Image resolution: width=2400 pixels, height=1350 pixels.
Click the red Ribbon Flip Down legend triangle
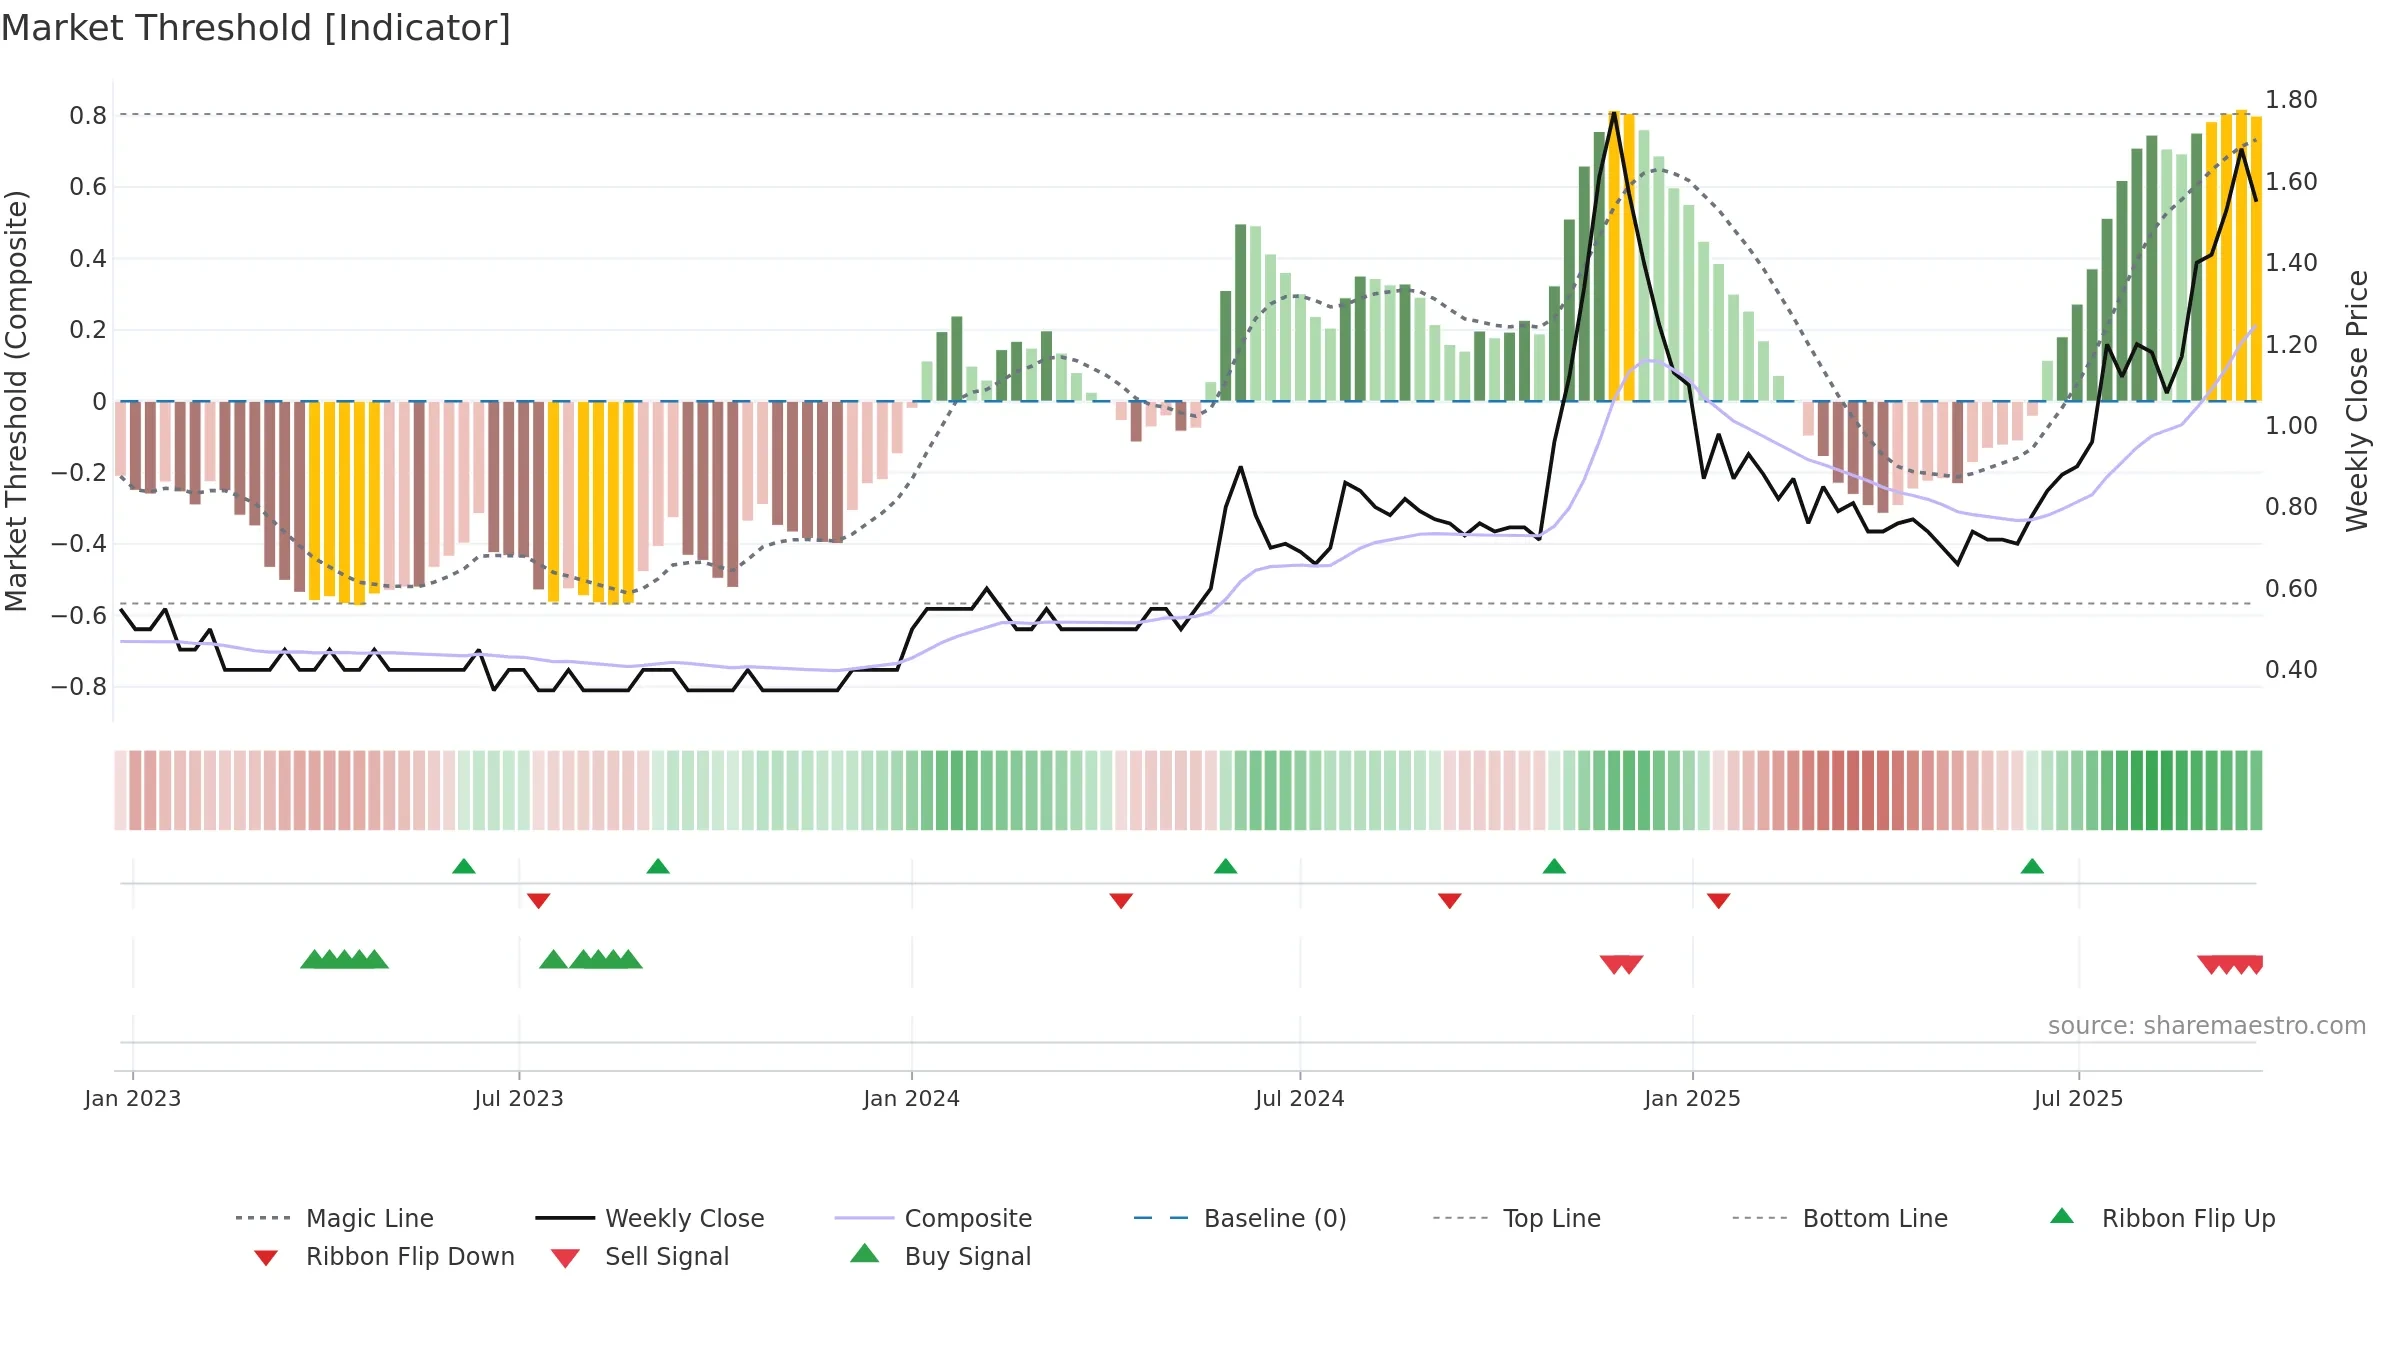pos(266,1258)
